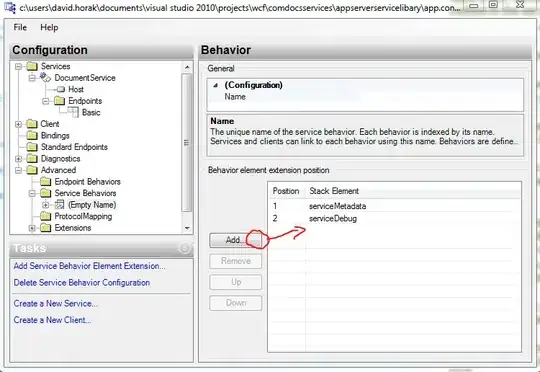Expand the Diagnostics tree node
Screen dimensions: 540x372
[18, 158]
